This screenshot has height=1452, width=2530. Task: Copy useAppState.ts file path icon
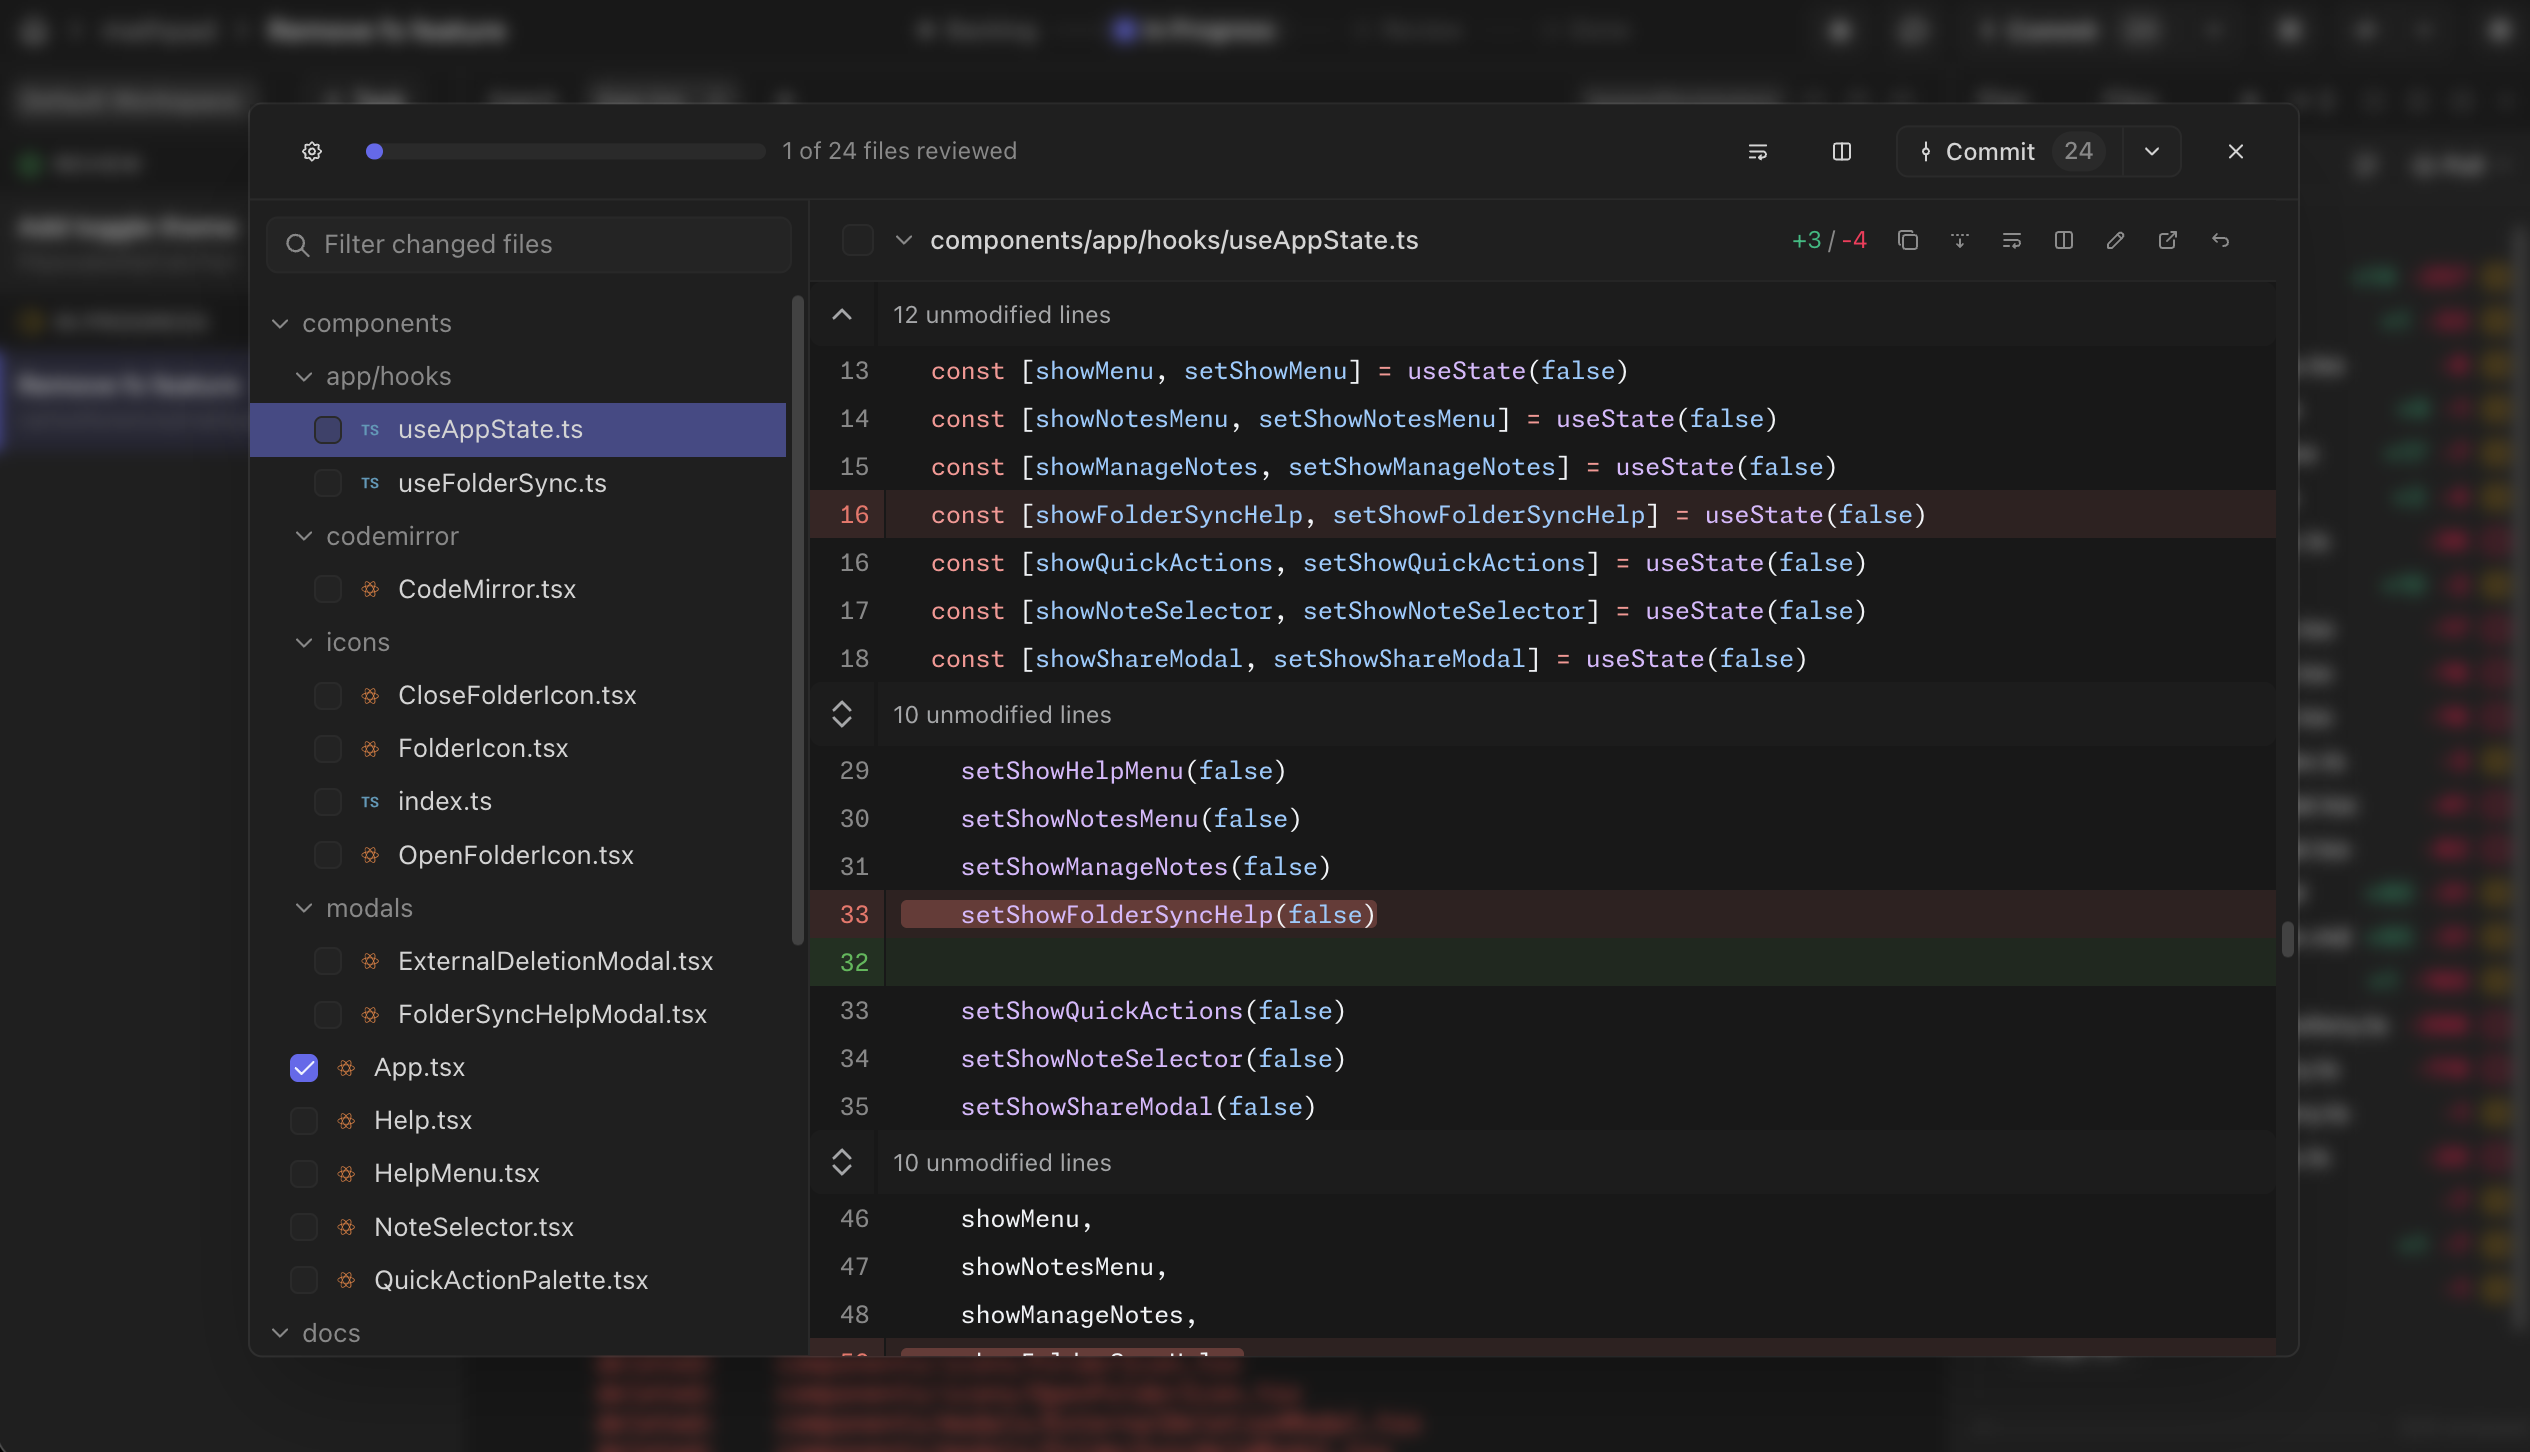click(1908, 240)
